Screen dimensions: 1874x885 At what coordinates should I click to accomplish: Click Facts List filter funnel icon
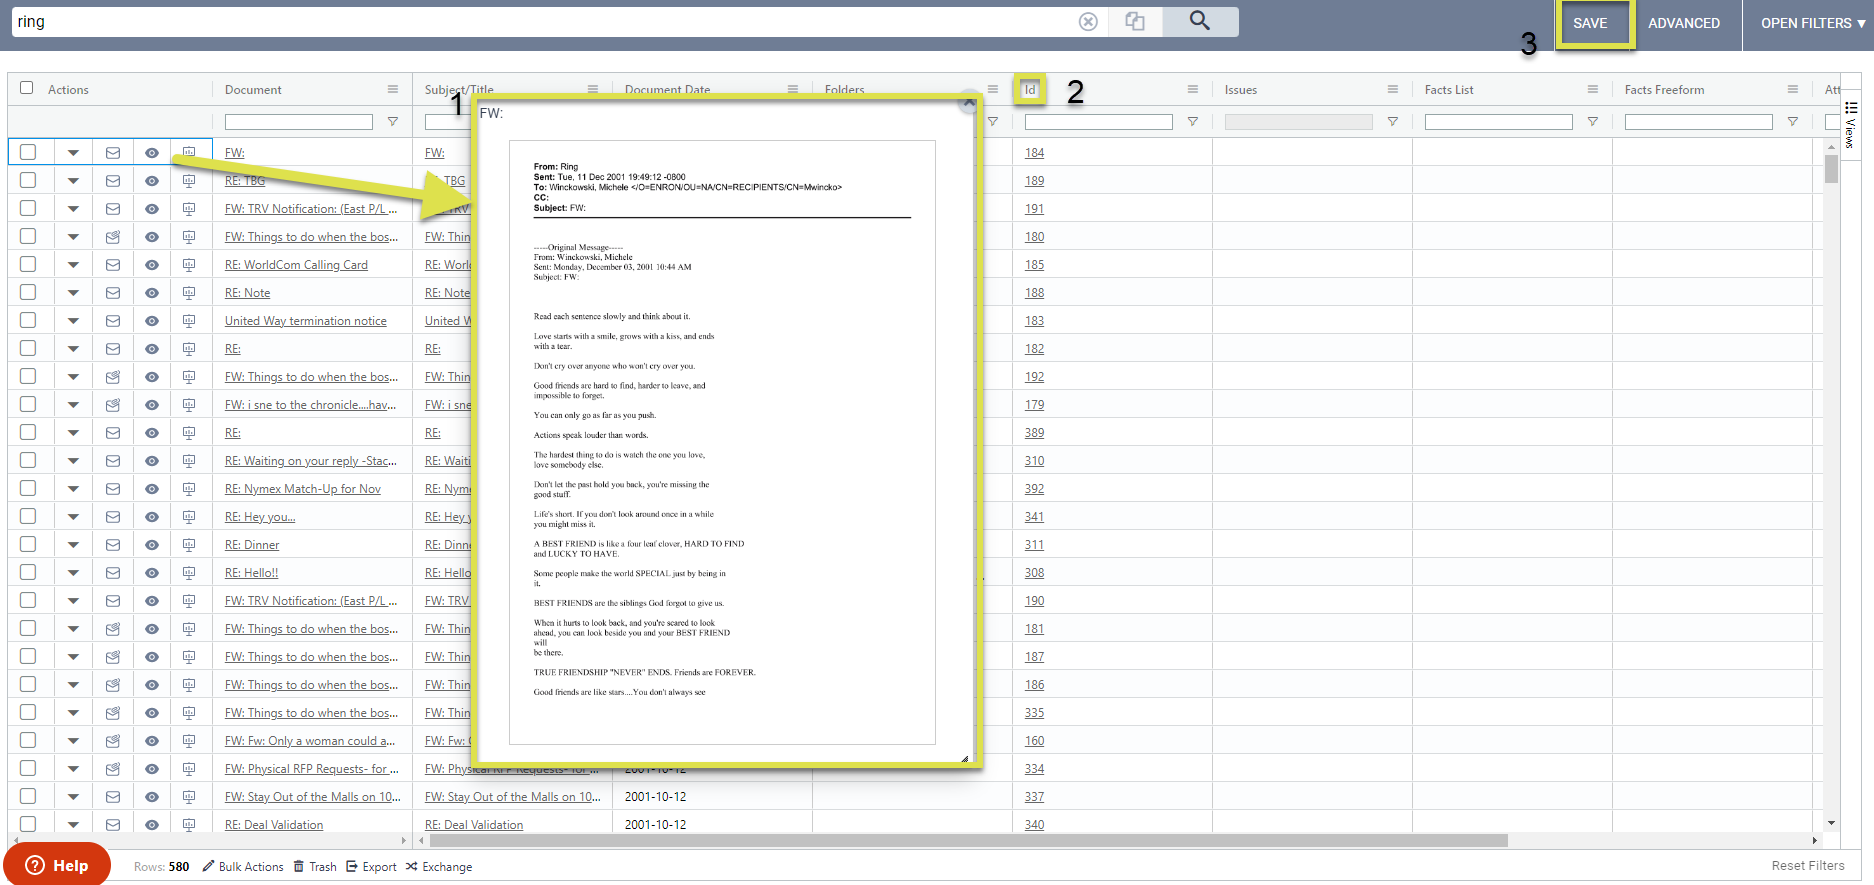coord(1593,122)
